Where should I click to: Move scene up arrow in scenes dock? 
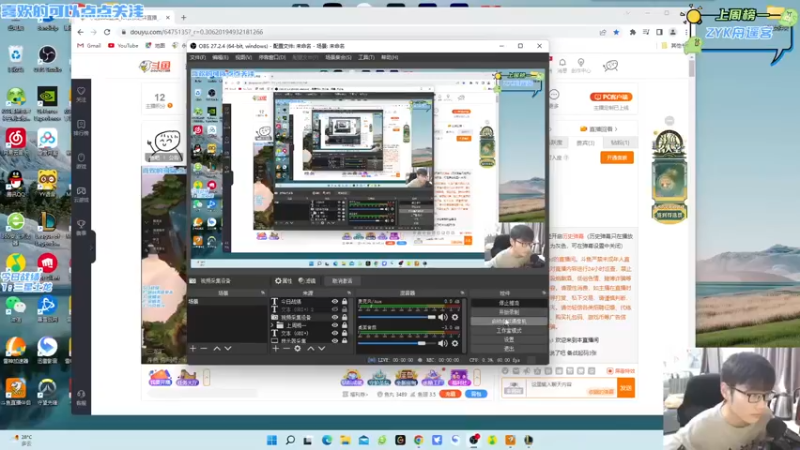(x=217, y=348)
